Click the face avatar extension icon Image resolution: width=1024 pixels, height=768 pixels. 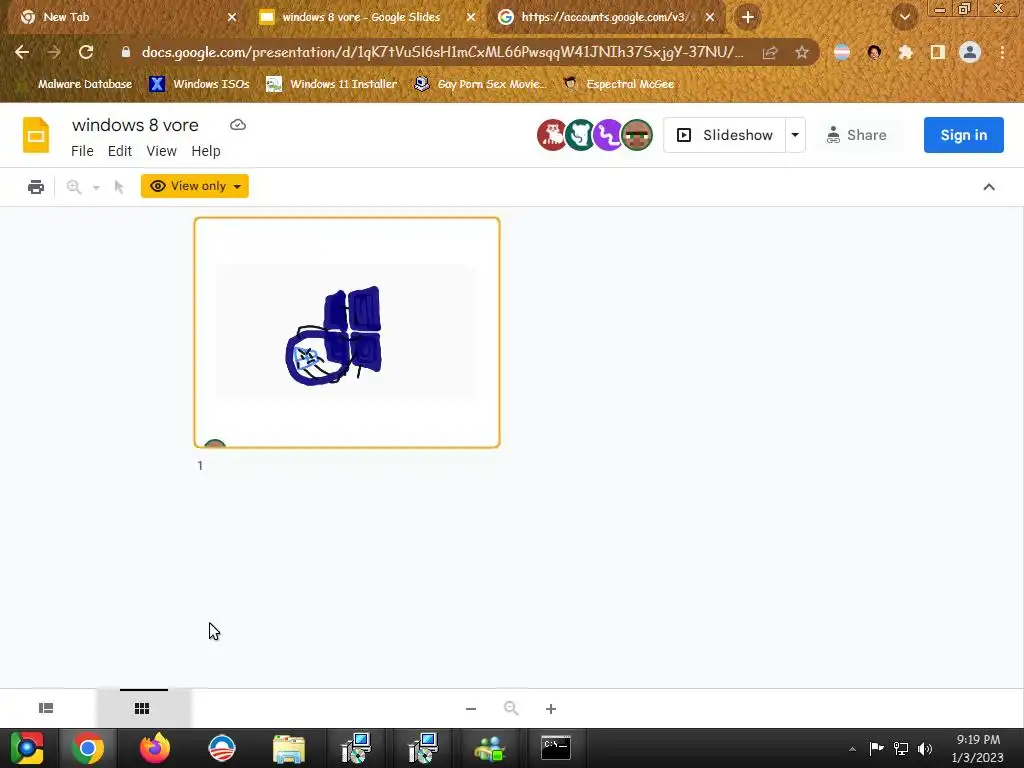tap(874, 52)
